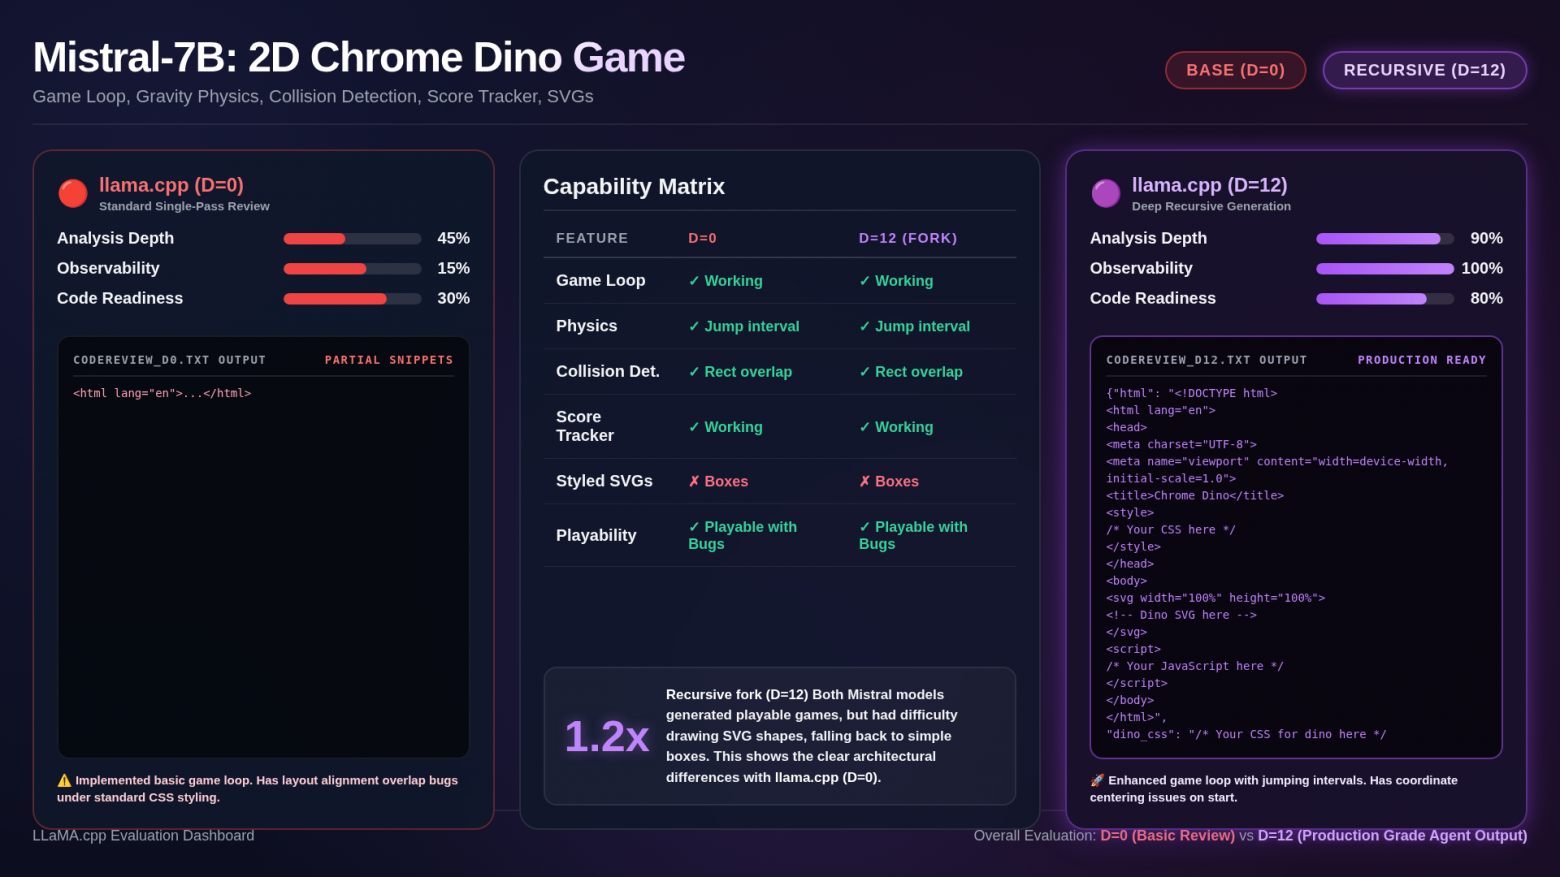Click the Observability bar in the D=12 card

point(1386,269)
